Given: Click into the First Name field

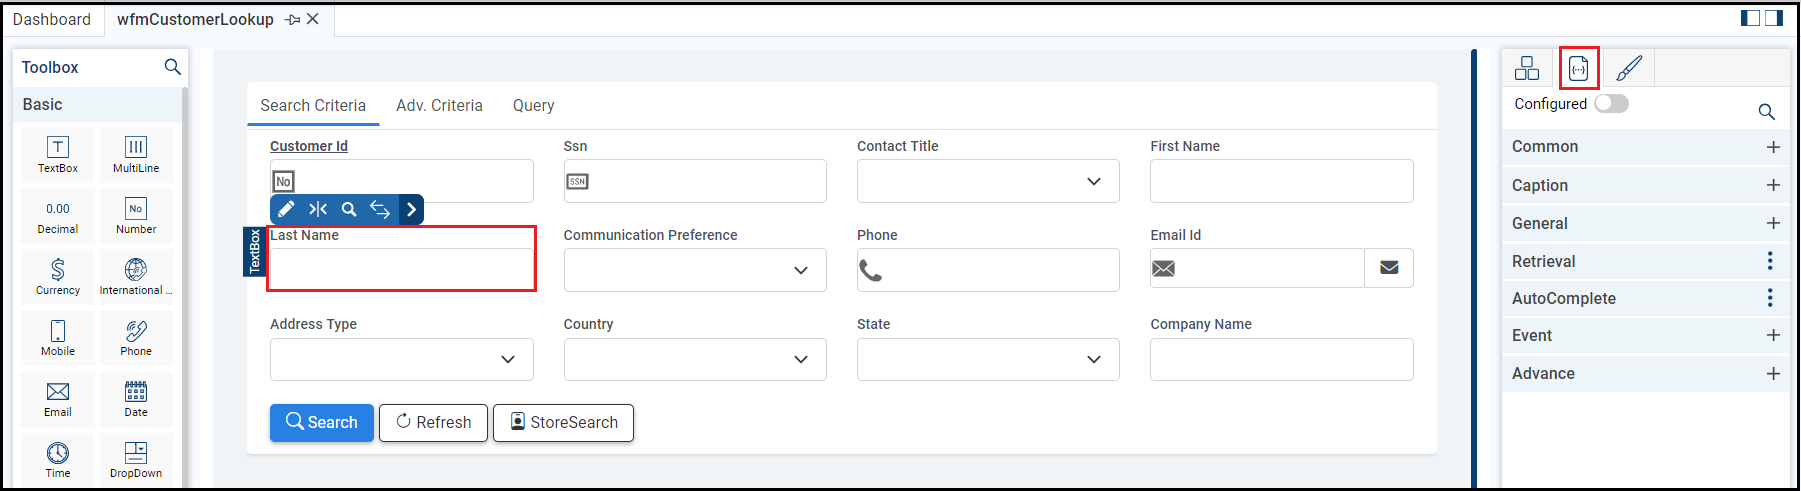Looking at the screenshot, I should [1281, 182].
